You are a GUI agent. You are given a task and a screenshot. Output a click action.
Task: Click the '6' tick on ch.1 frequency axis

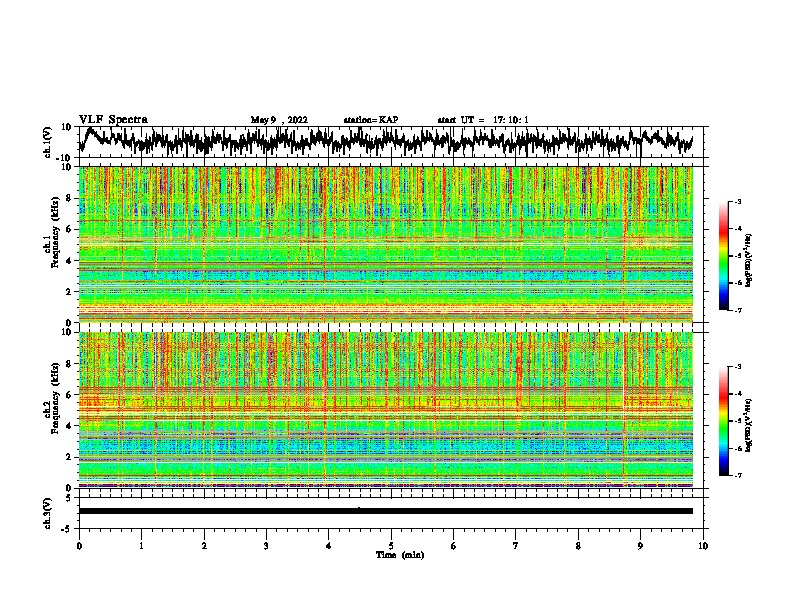(70, 229)
